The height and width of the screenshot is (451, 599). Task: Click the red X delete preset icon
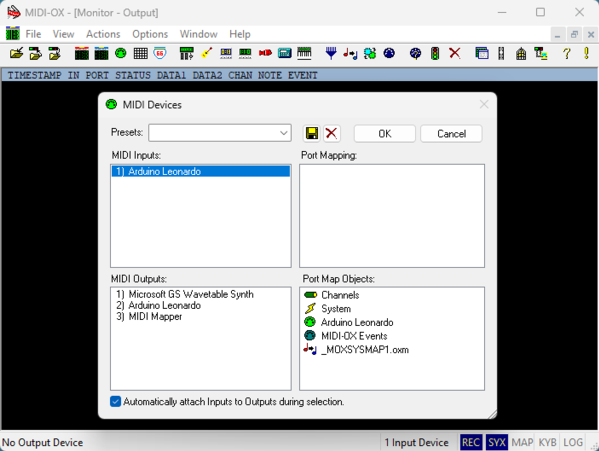click(331, 133)
